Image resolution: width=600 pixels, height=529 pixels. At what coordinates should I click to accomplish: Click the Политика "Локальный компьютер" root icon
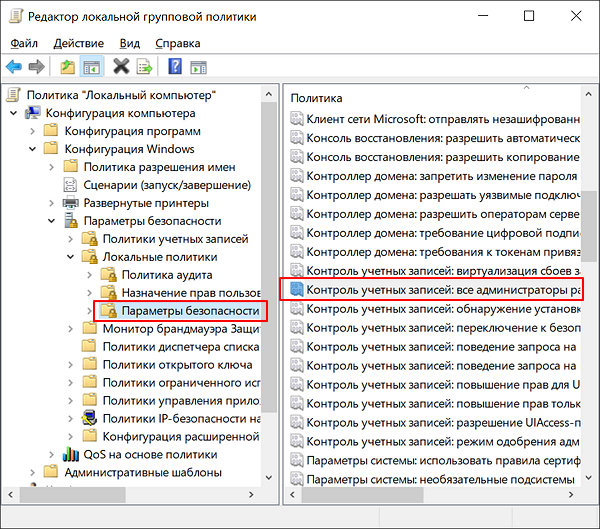(13, 95)
